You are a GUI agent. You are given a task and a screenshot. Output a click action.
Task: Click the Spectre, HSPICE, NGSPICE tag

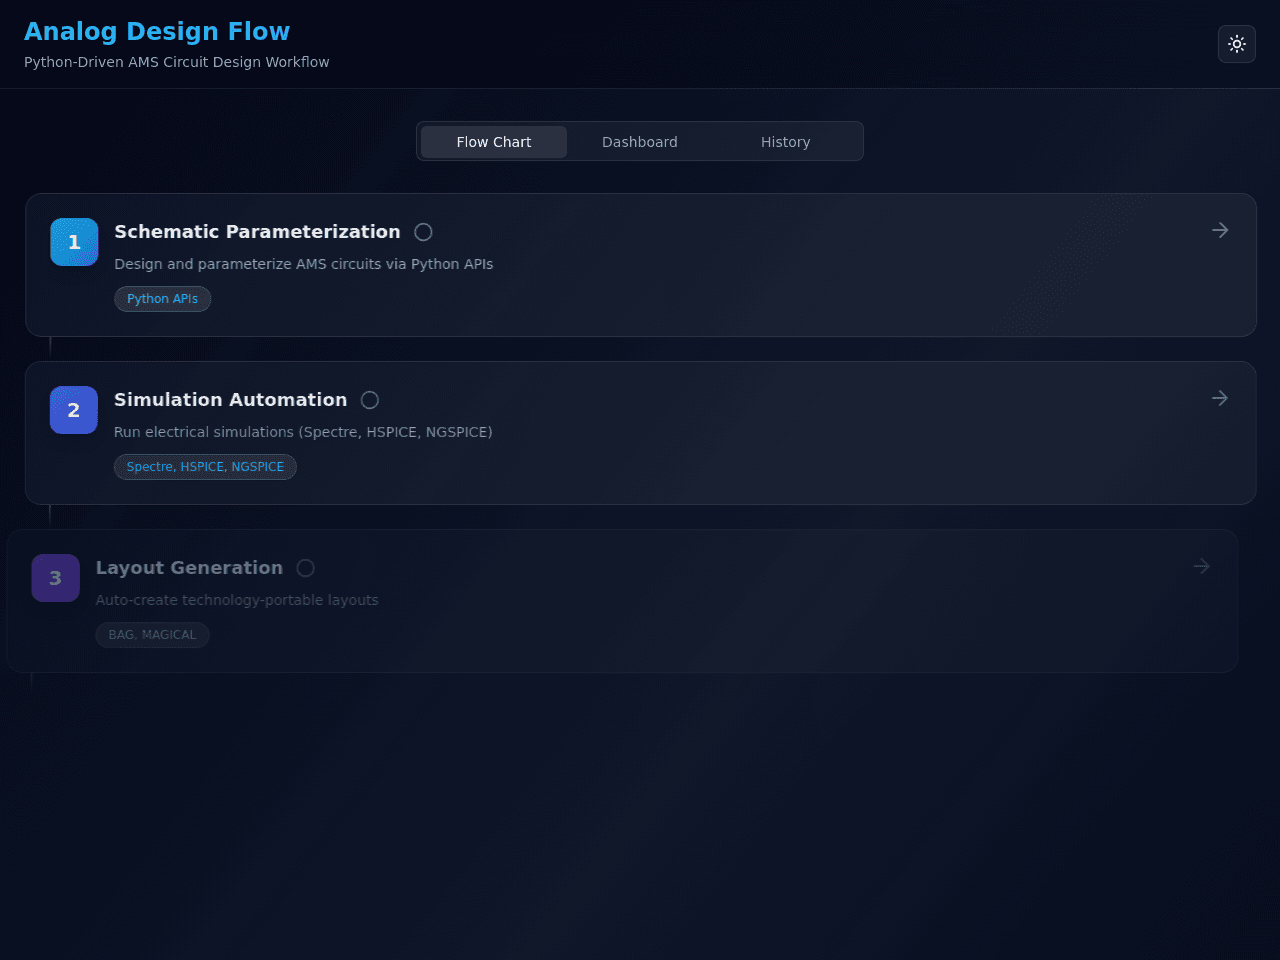coord(205,467)
